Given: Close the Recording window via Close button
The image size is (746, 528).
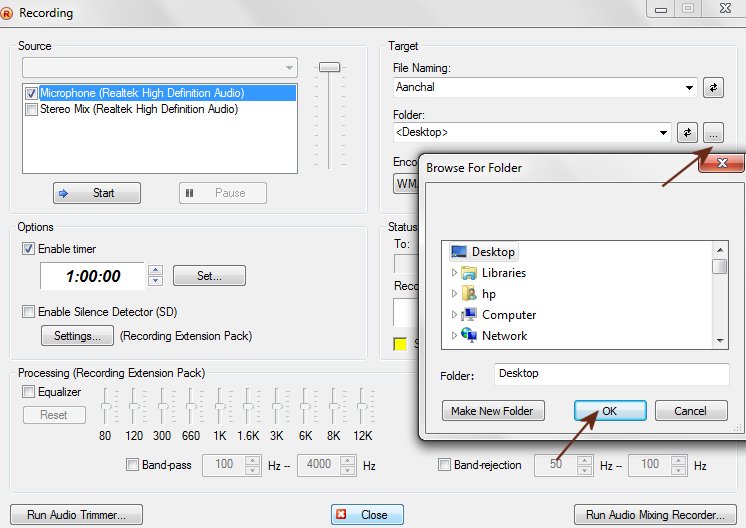Looking at the screenshot, I should click(367, 515).
